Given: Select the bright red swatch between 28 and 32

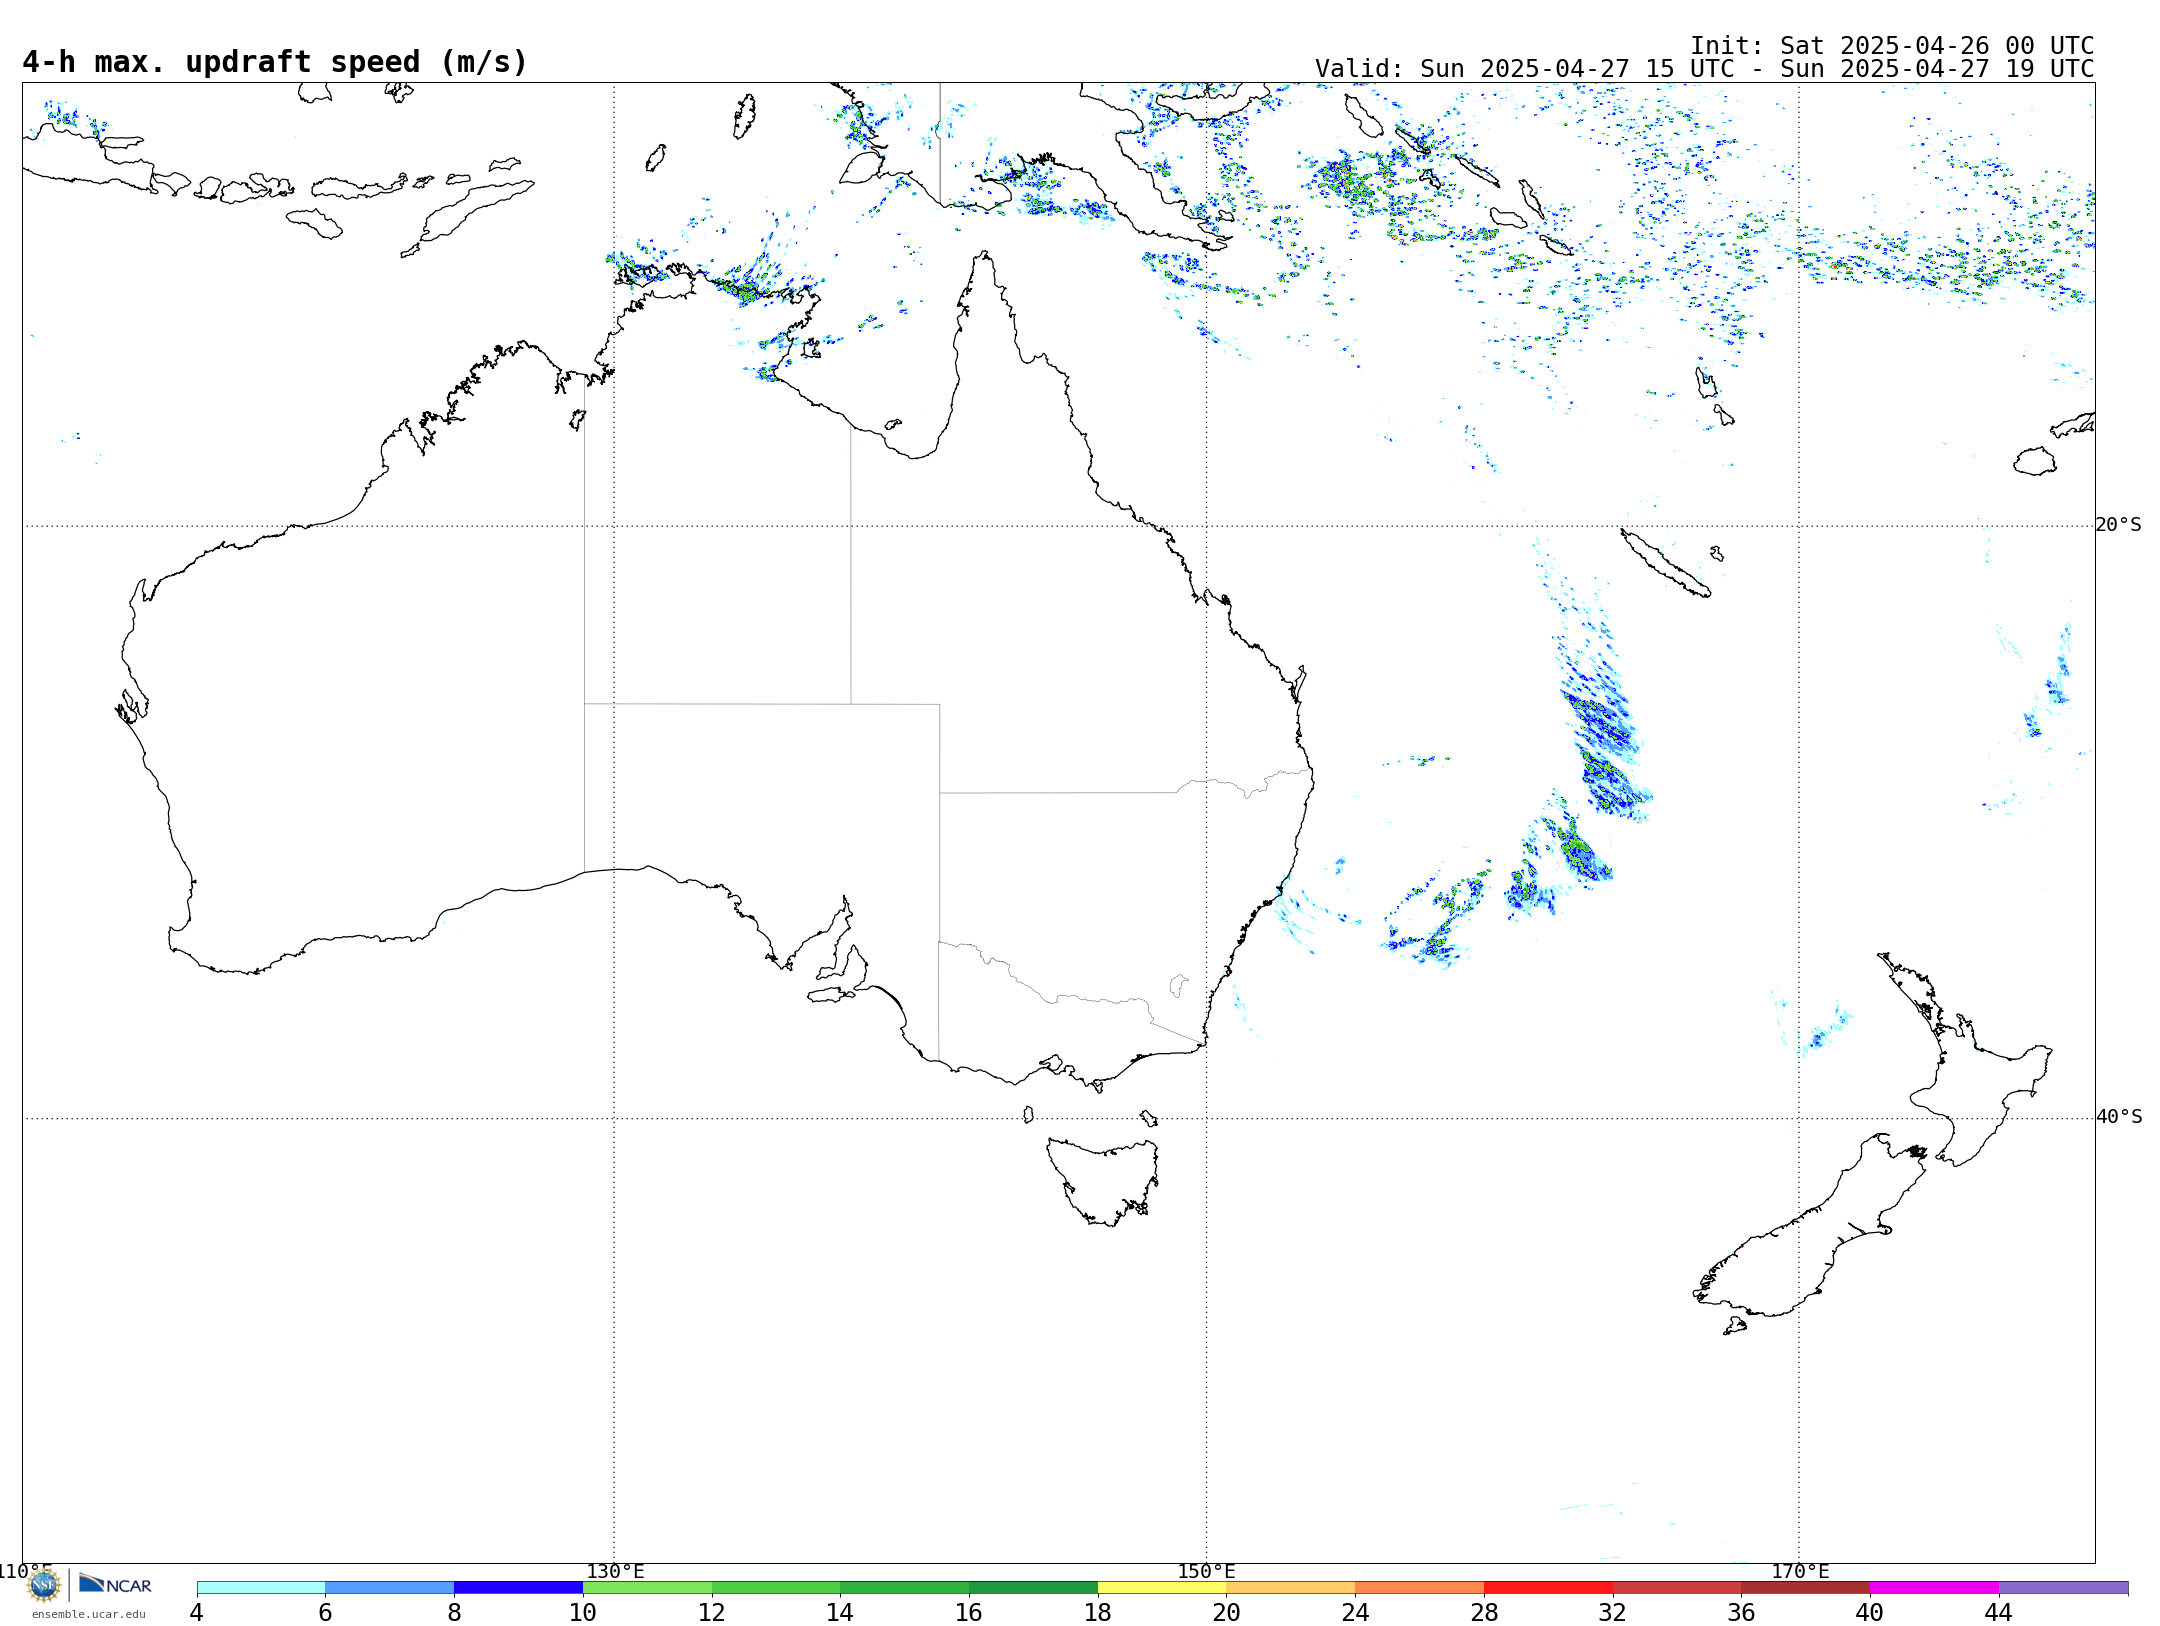Looking at the screenshot, I should (x=1548, y=1588).
